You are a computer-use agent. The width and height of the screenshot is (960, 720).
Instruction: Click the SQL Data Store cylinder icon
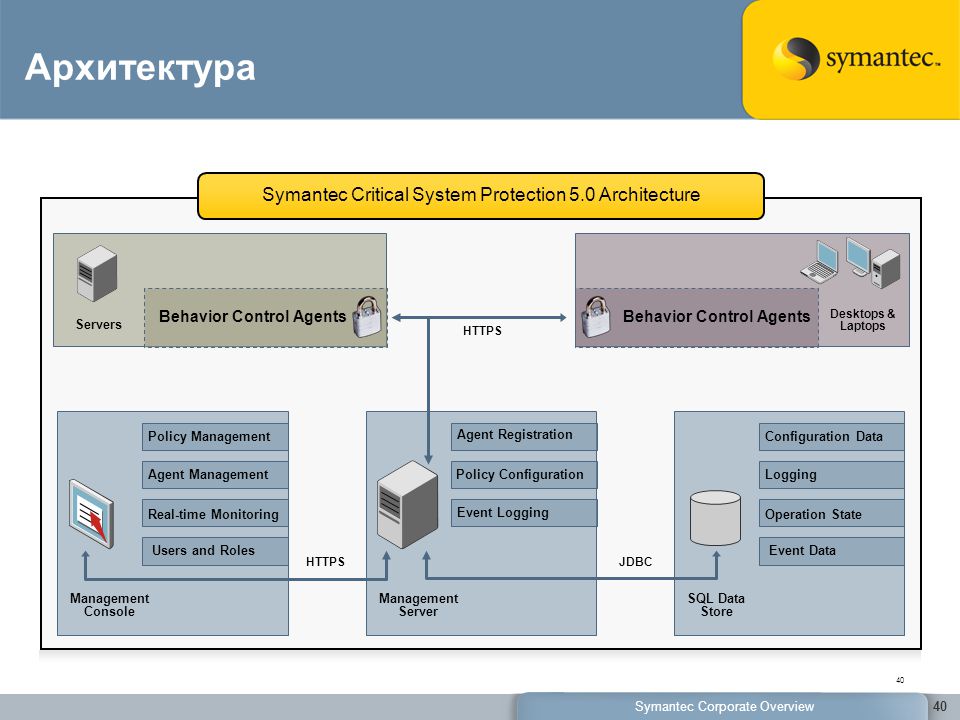click(x=715, y=518)
